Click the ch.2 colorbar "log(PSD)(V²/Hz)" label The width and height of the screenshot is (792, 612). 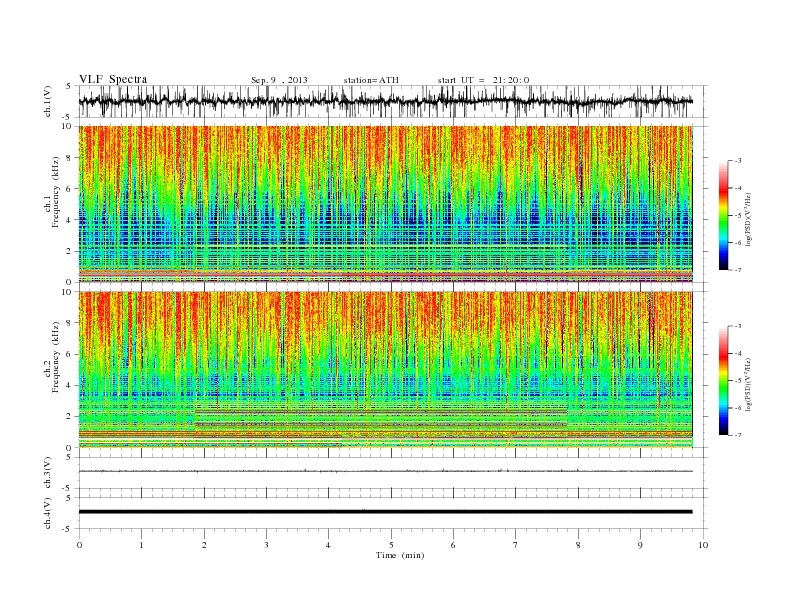(x=749, y=383)
